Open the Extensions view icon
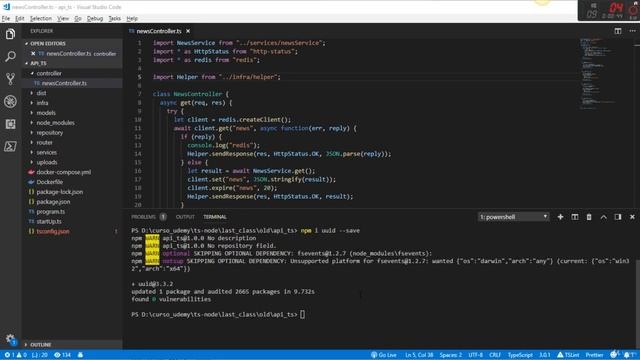Screen dimensions: 640x360 [10, 124]
